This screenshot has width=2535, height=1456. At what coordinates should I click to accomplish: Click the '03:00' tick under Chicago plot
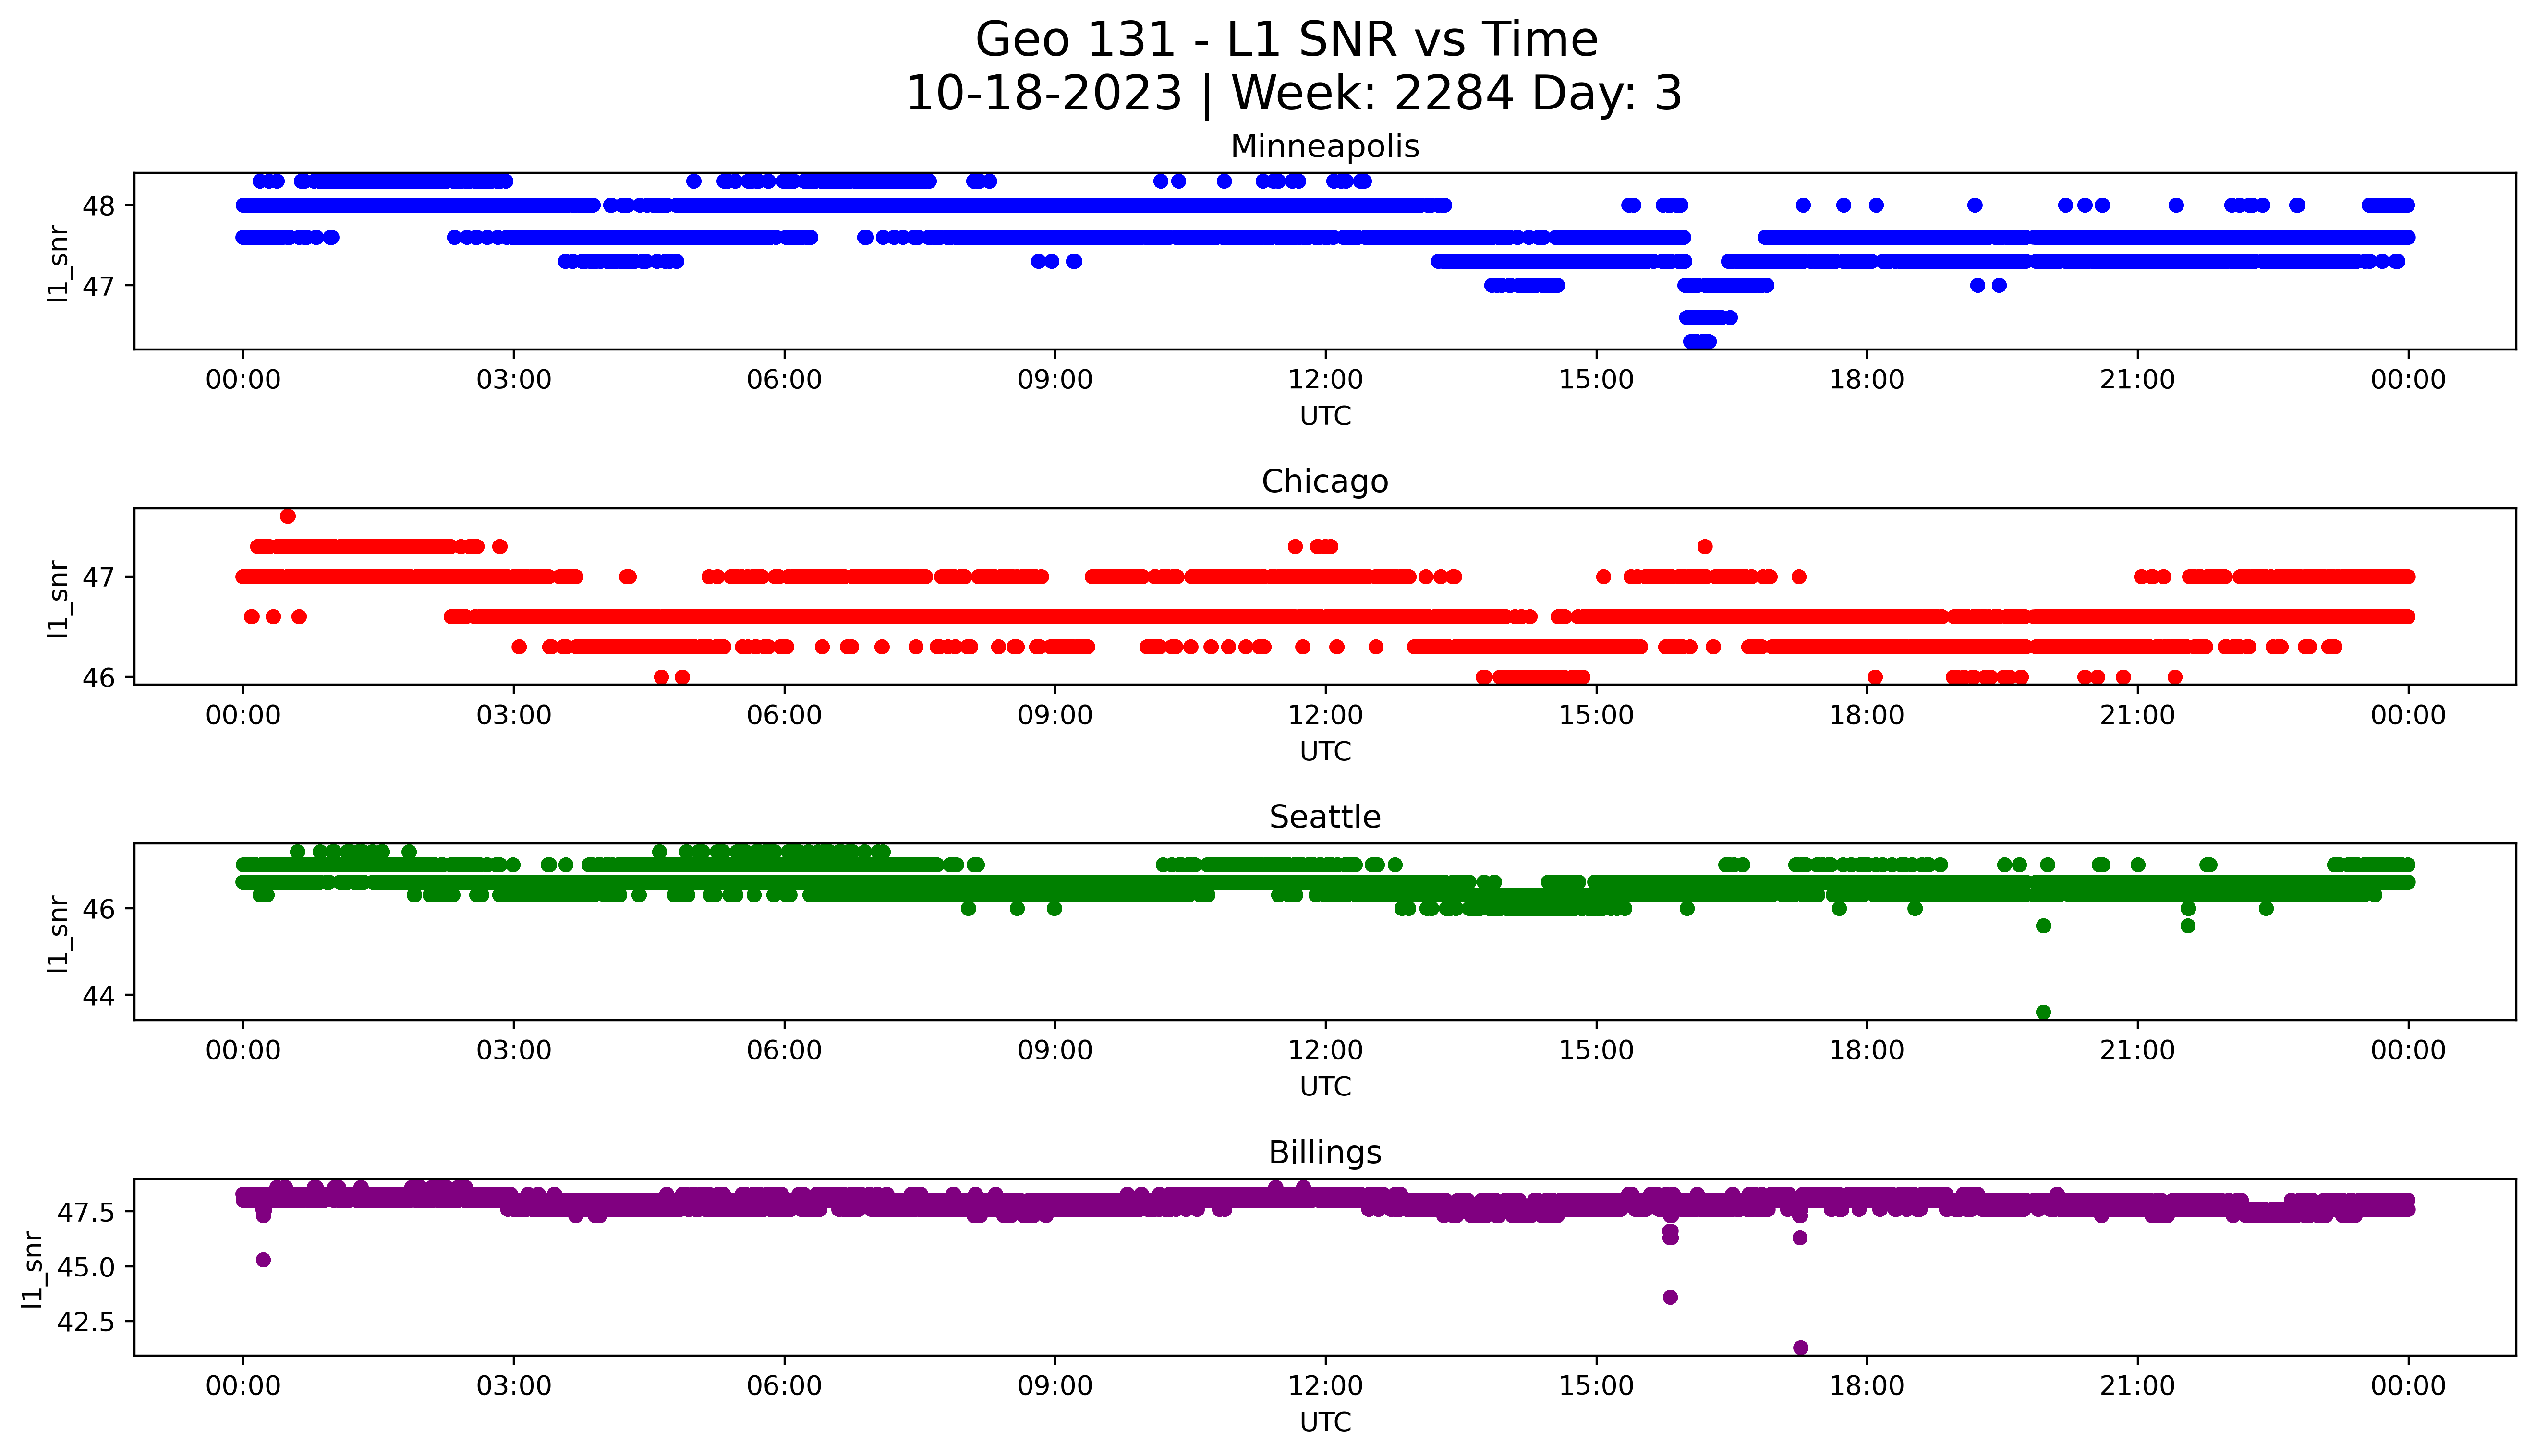[x=514, y=715]
